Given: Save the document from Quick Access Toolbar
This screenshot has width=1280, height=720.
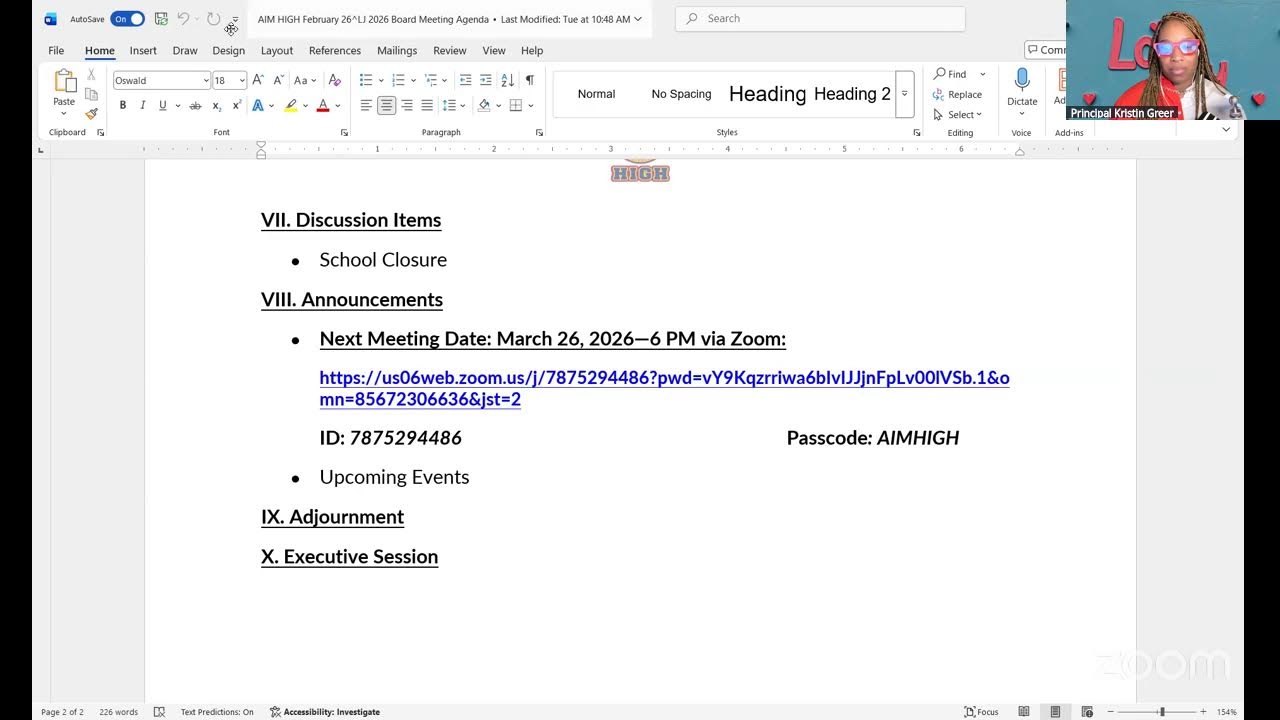Looking at the screenshot, I should pyautogui.click(x=160, y=19).
